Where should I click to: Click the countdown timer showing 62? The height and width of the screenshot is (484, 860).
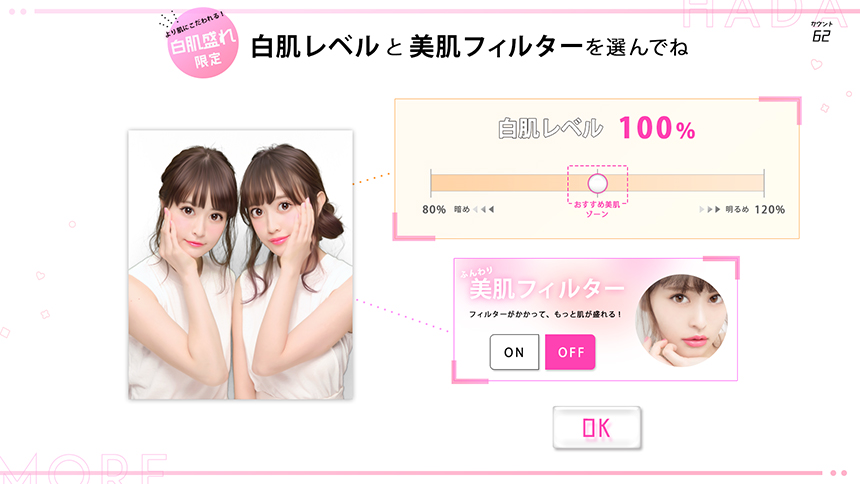(x=821, y=33)
